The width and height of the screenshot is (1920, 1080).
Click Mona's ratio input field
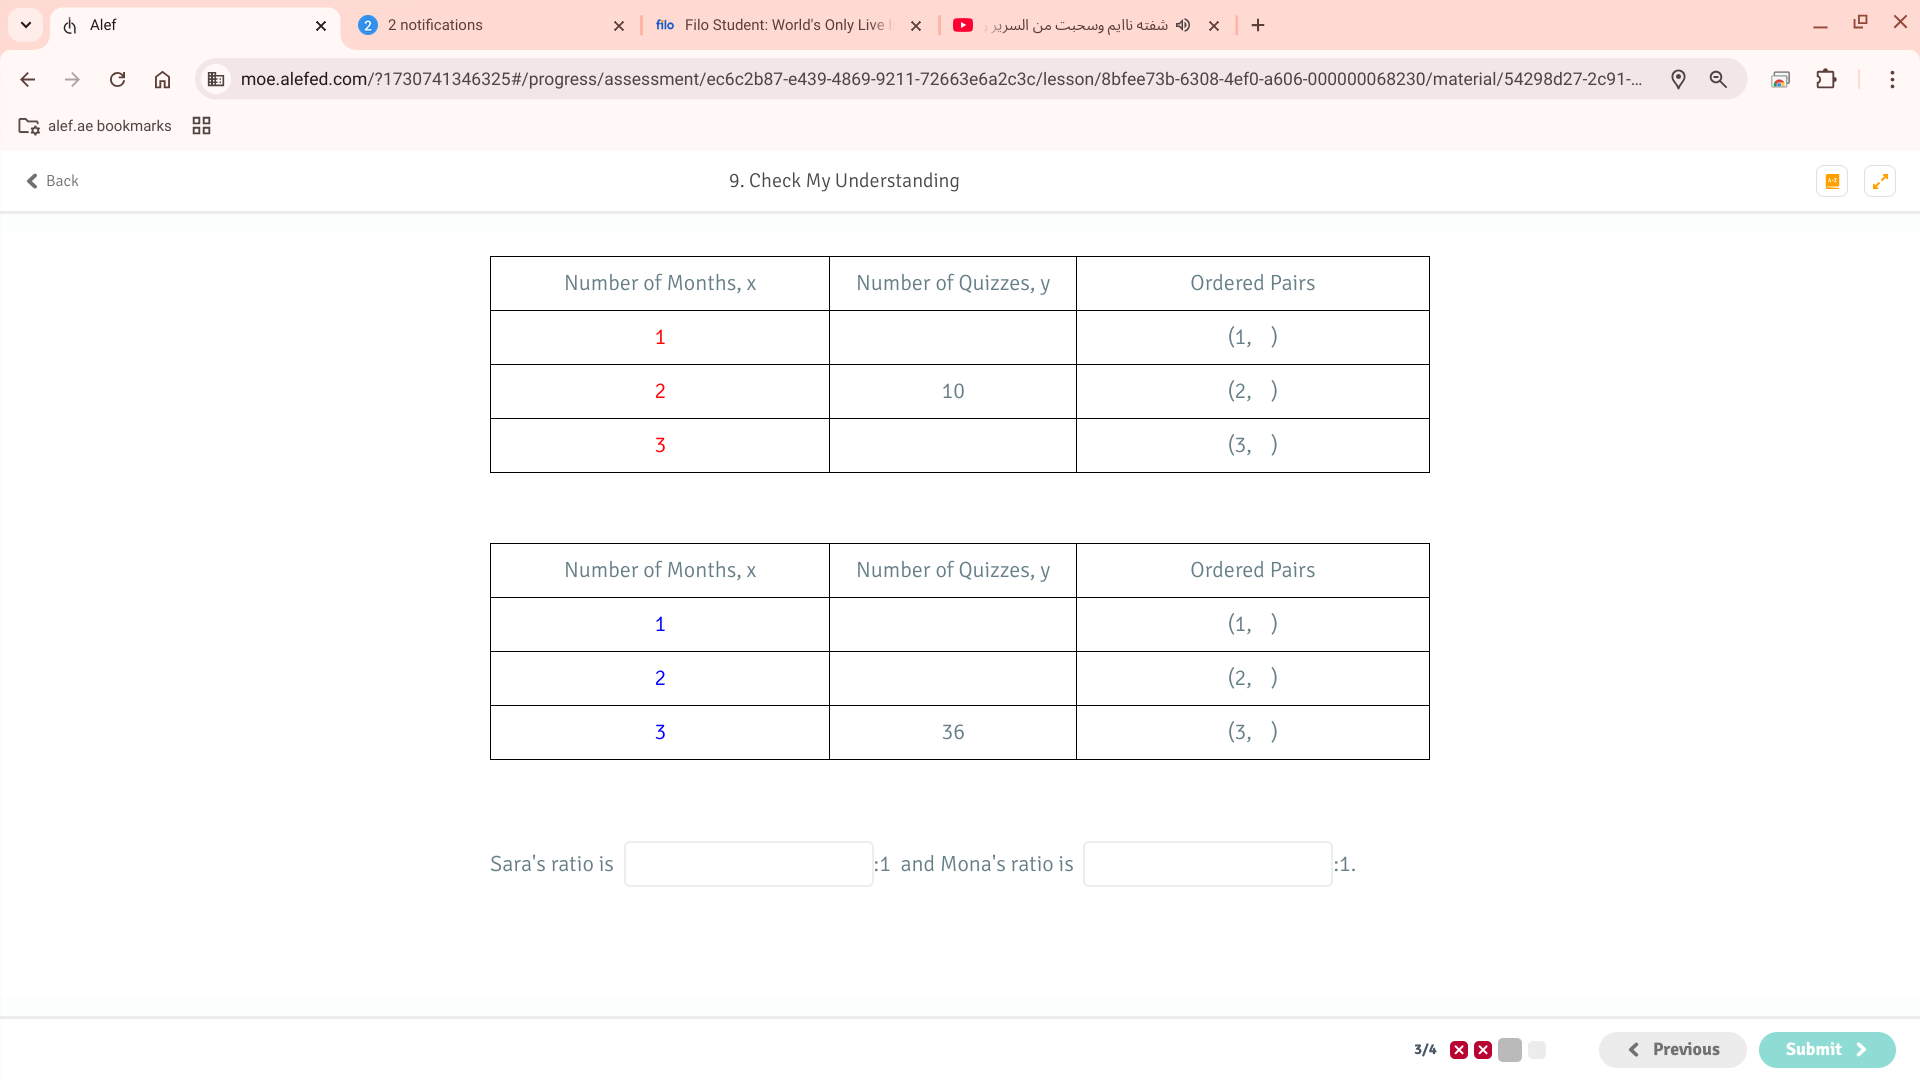[1207, 864]
